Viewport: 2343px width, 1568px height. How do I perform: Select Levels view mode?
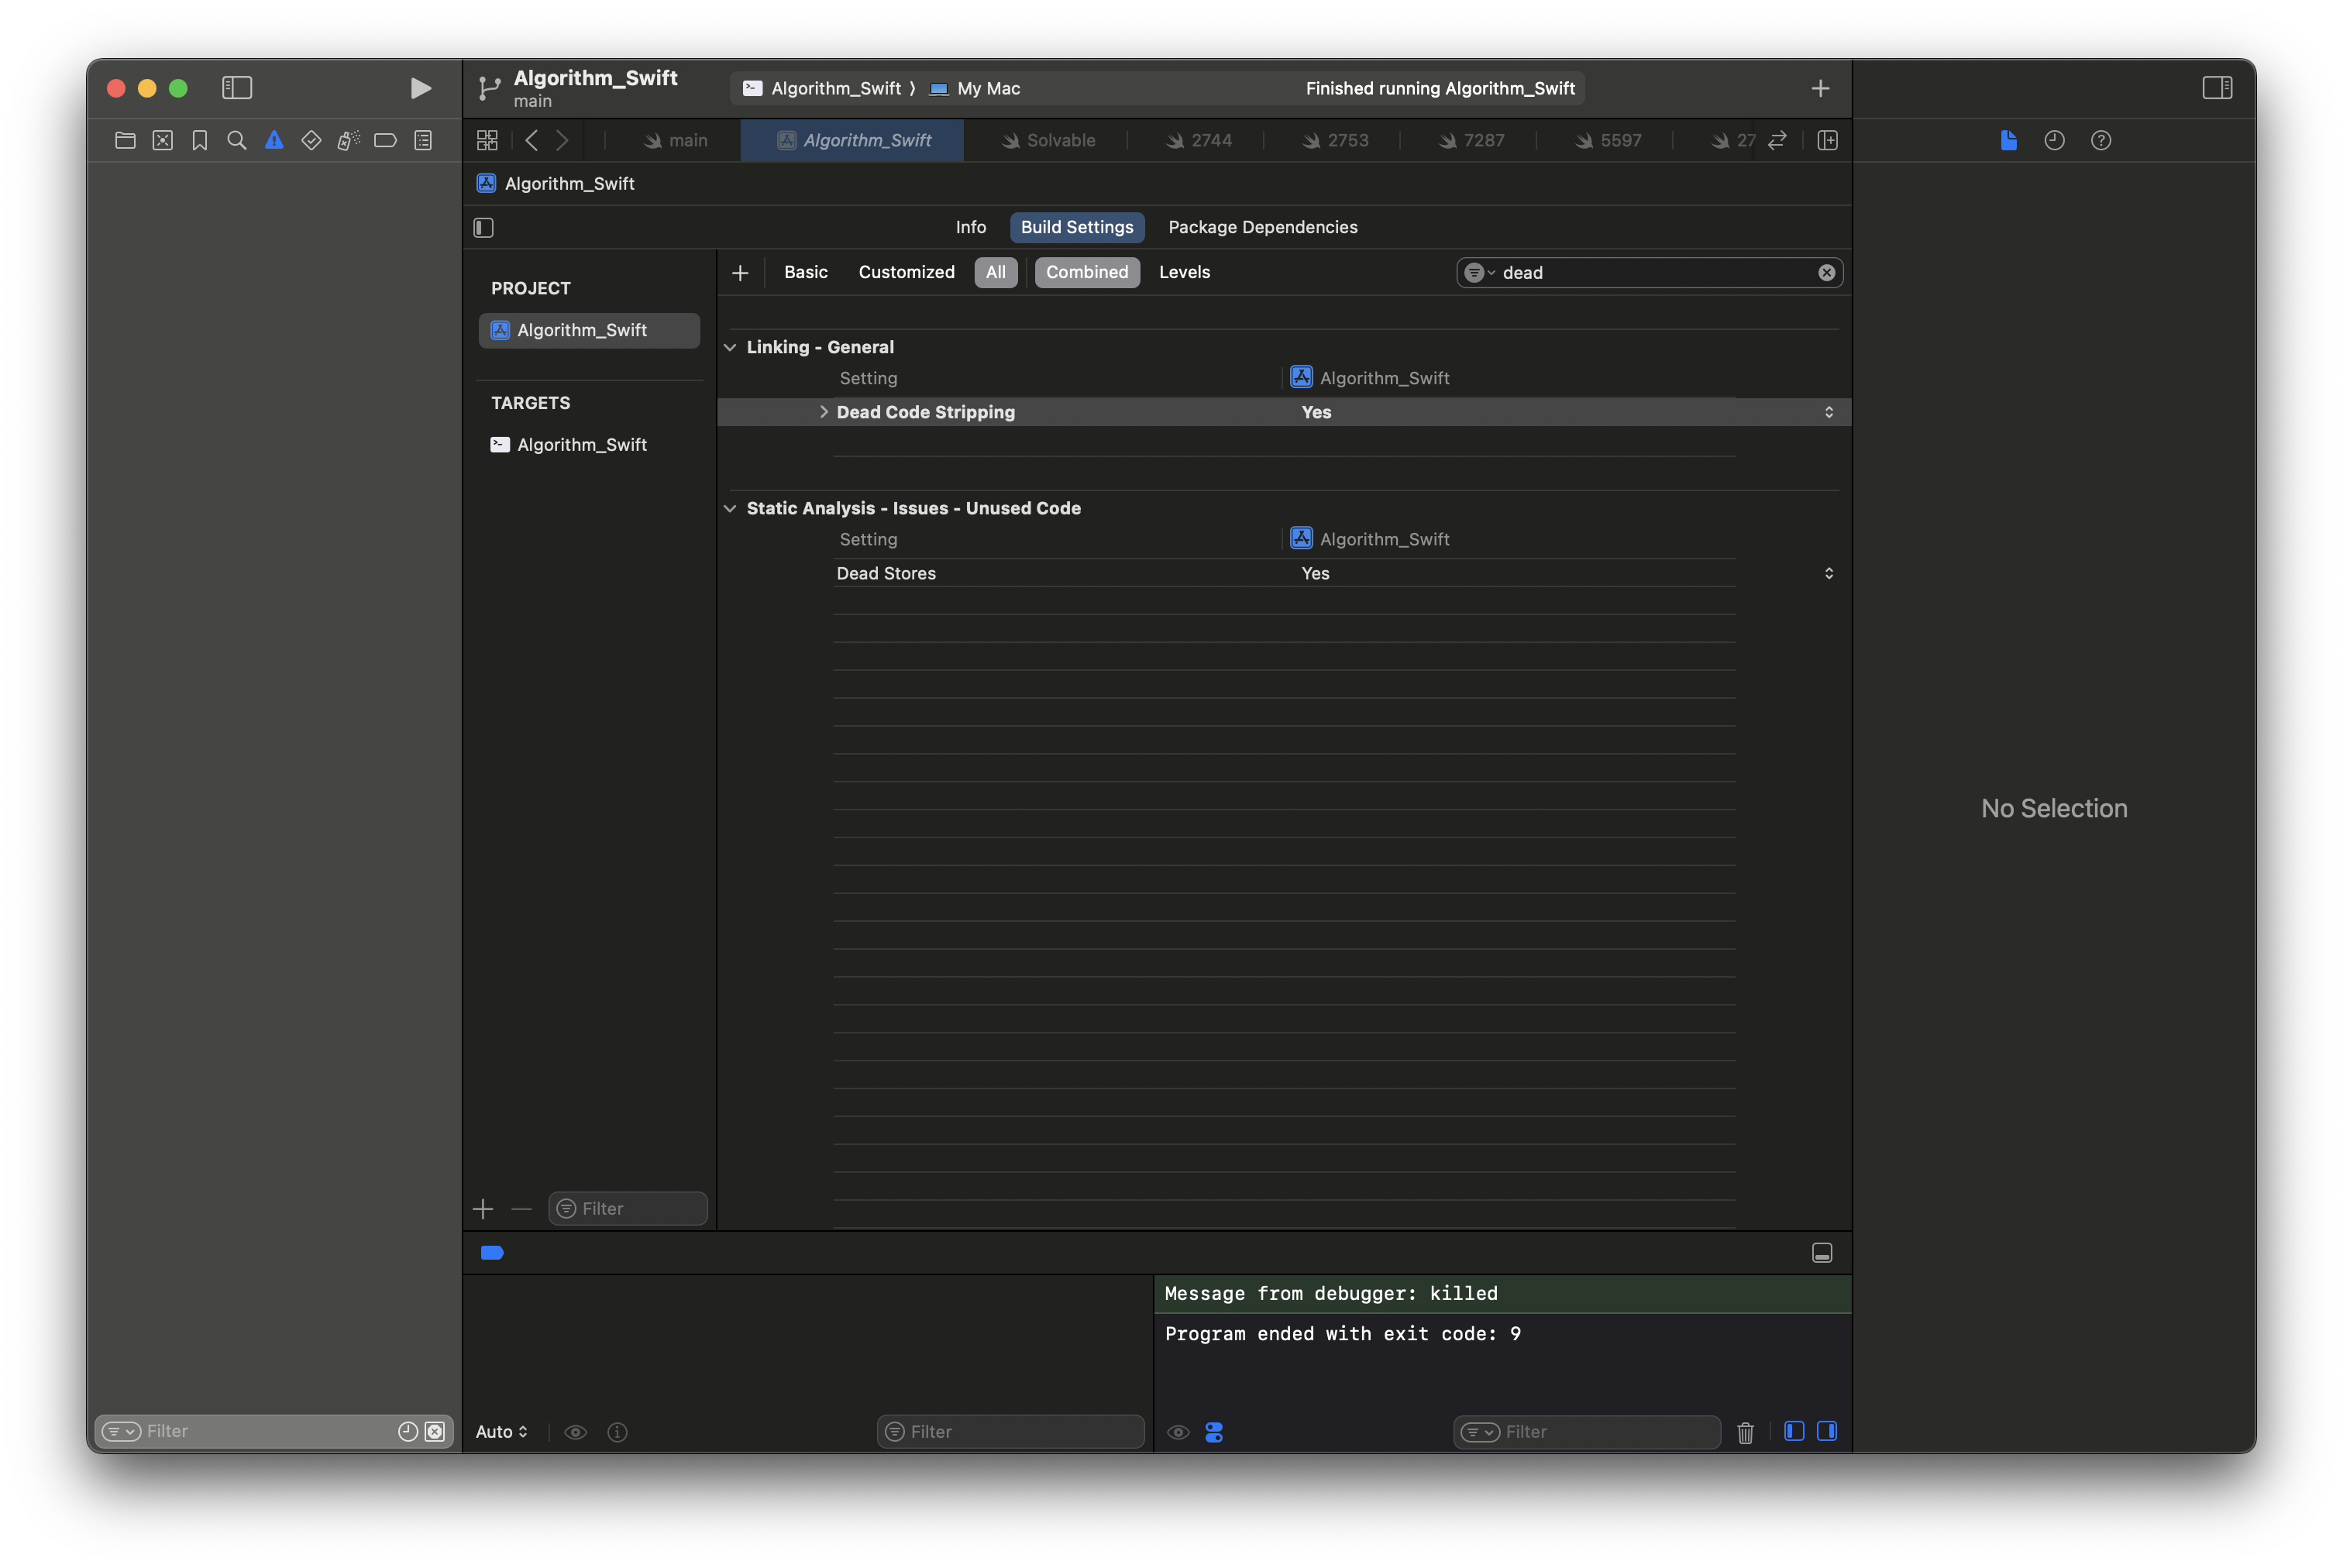[x=1184, y=272]
